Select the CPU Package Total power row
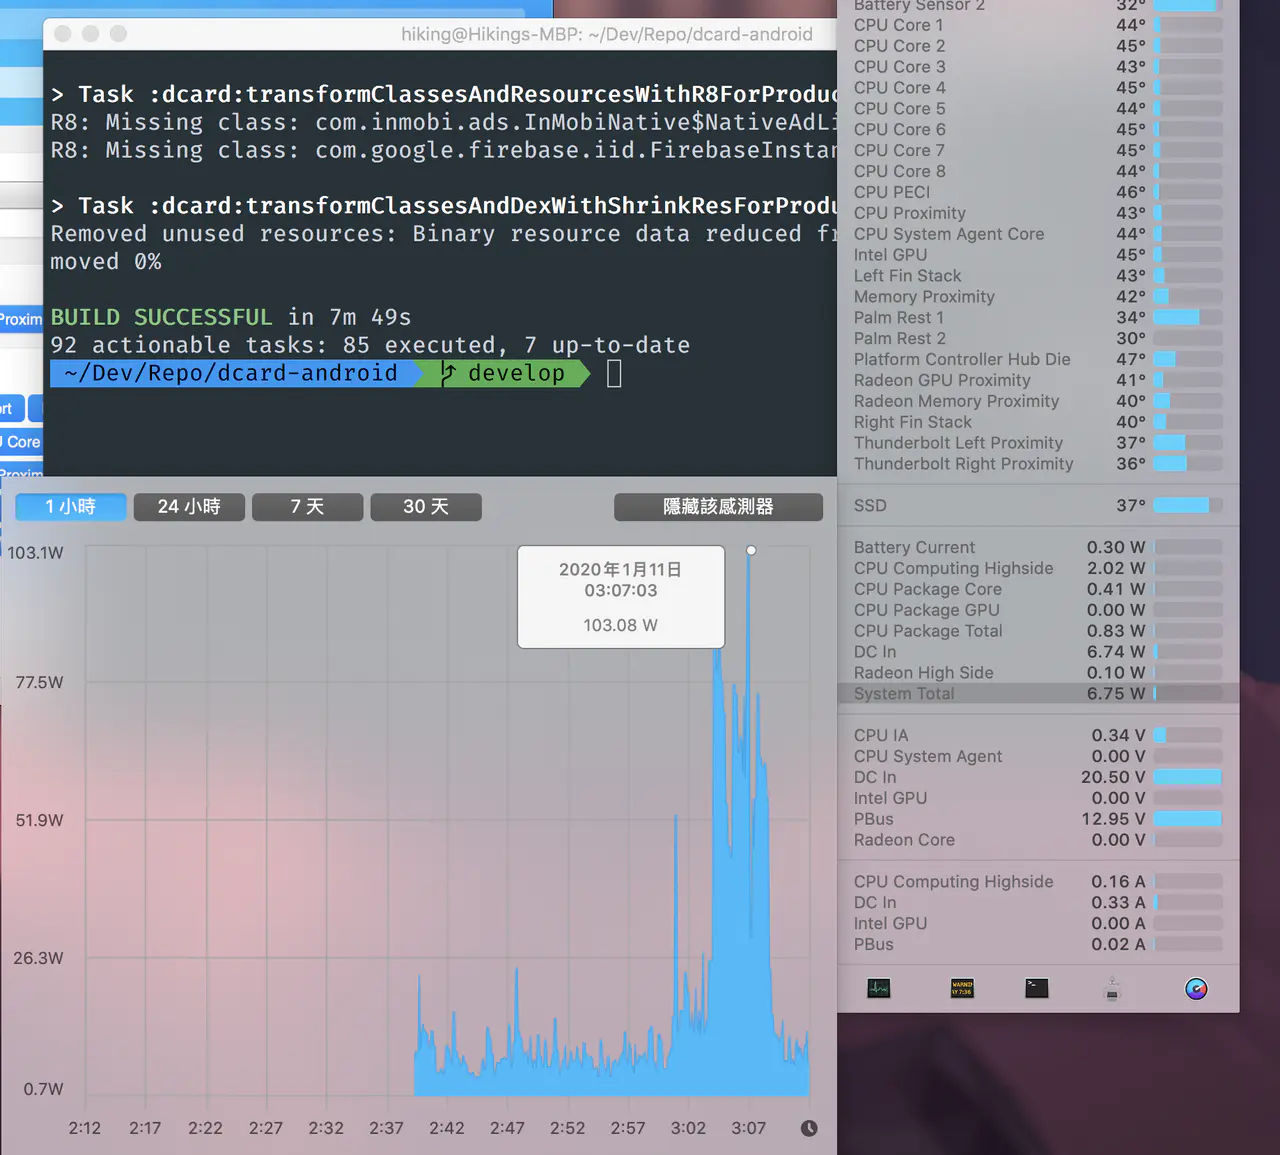 pos(1038,632)
